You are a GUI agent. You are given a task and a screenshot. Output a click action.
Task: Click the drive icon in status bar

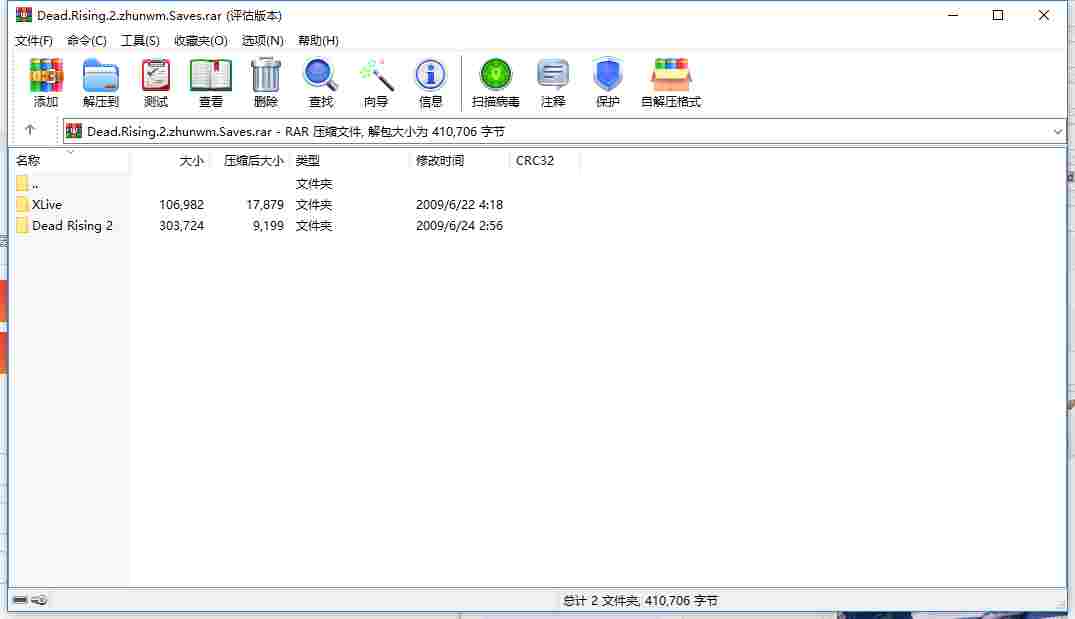coord(20,600)
